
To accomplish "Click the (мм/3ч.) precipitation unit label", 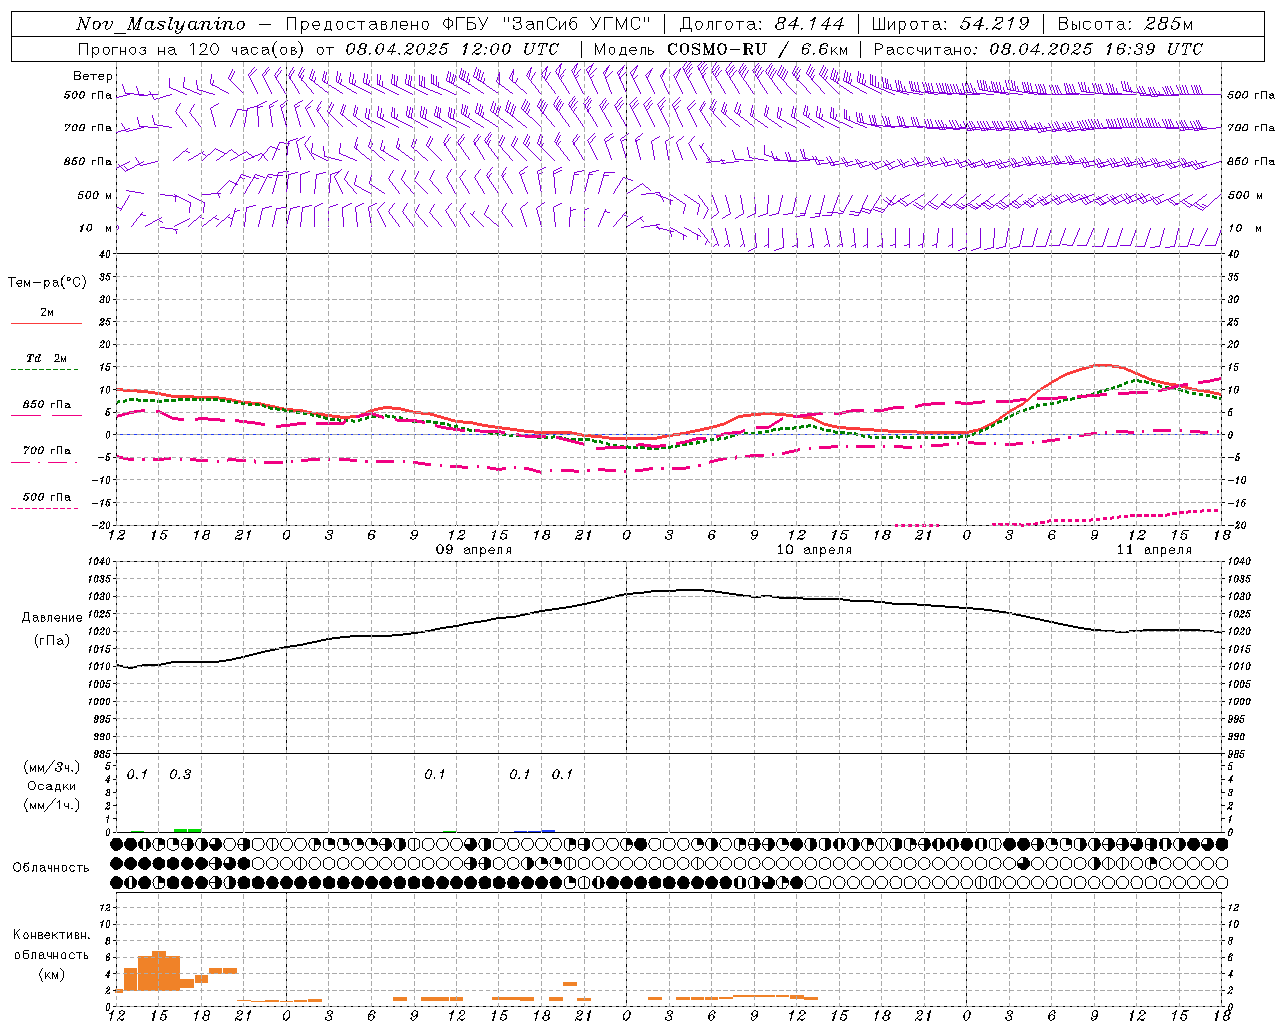I will pos(51,767).
